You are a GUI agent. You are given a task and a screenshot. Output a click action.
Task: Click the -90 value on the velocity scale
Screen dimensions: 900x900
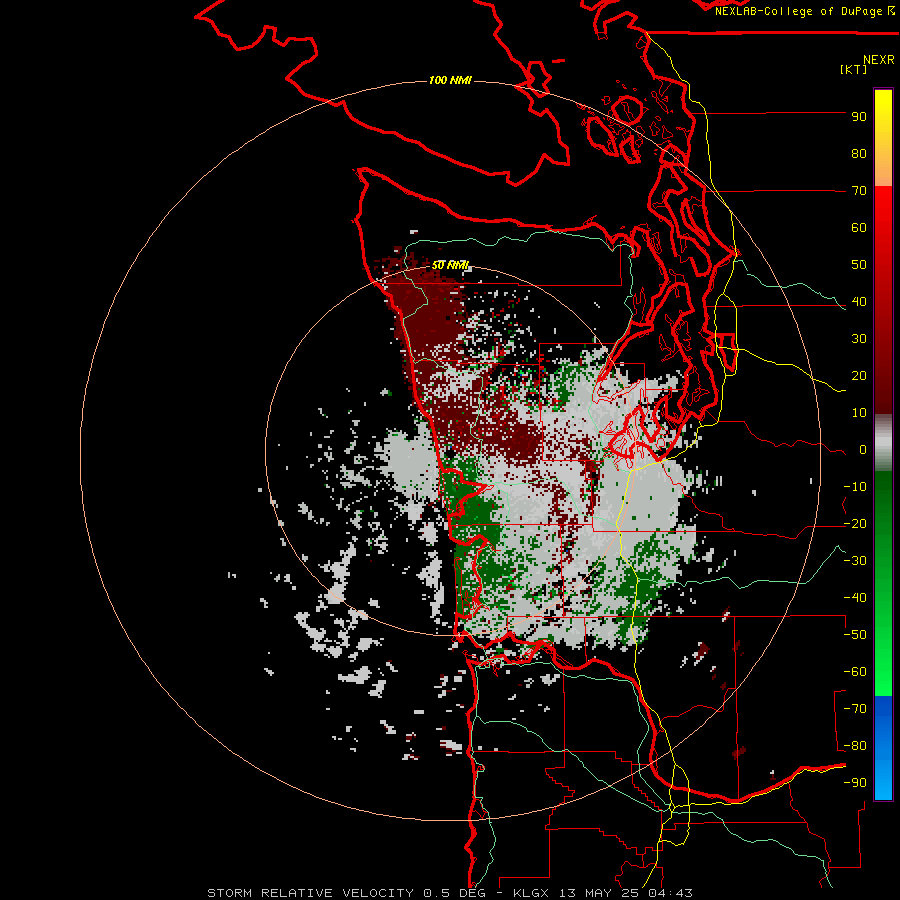pyautogui.click(x=855, y=783)
